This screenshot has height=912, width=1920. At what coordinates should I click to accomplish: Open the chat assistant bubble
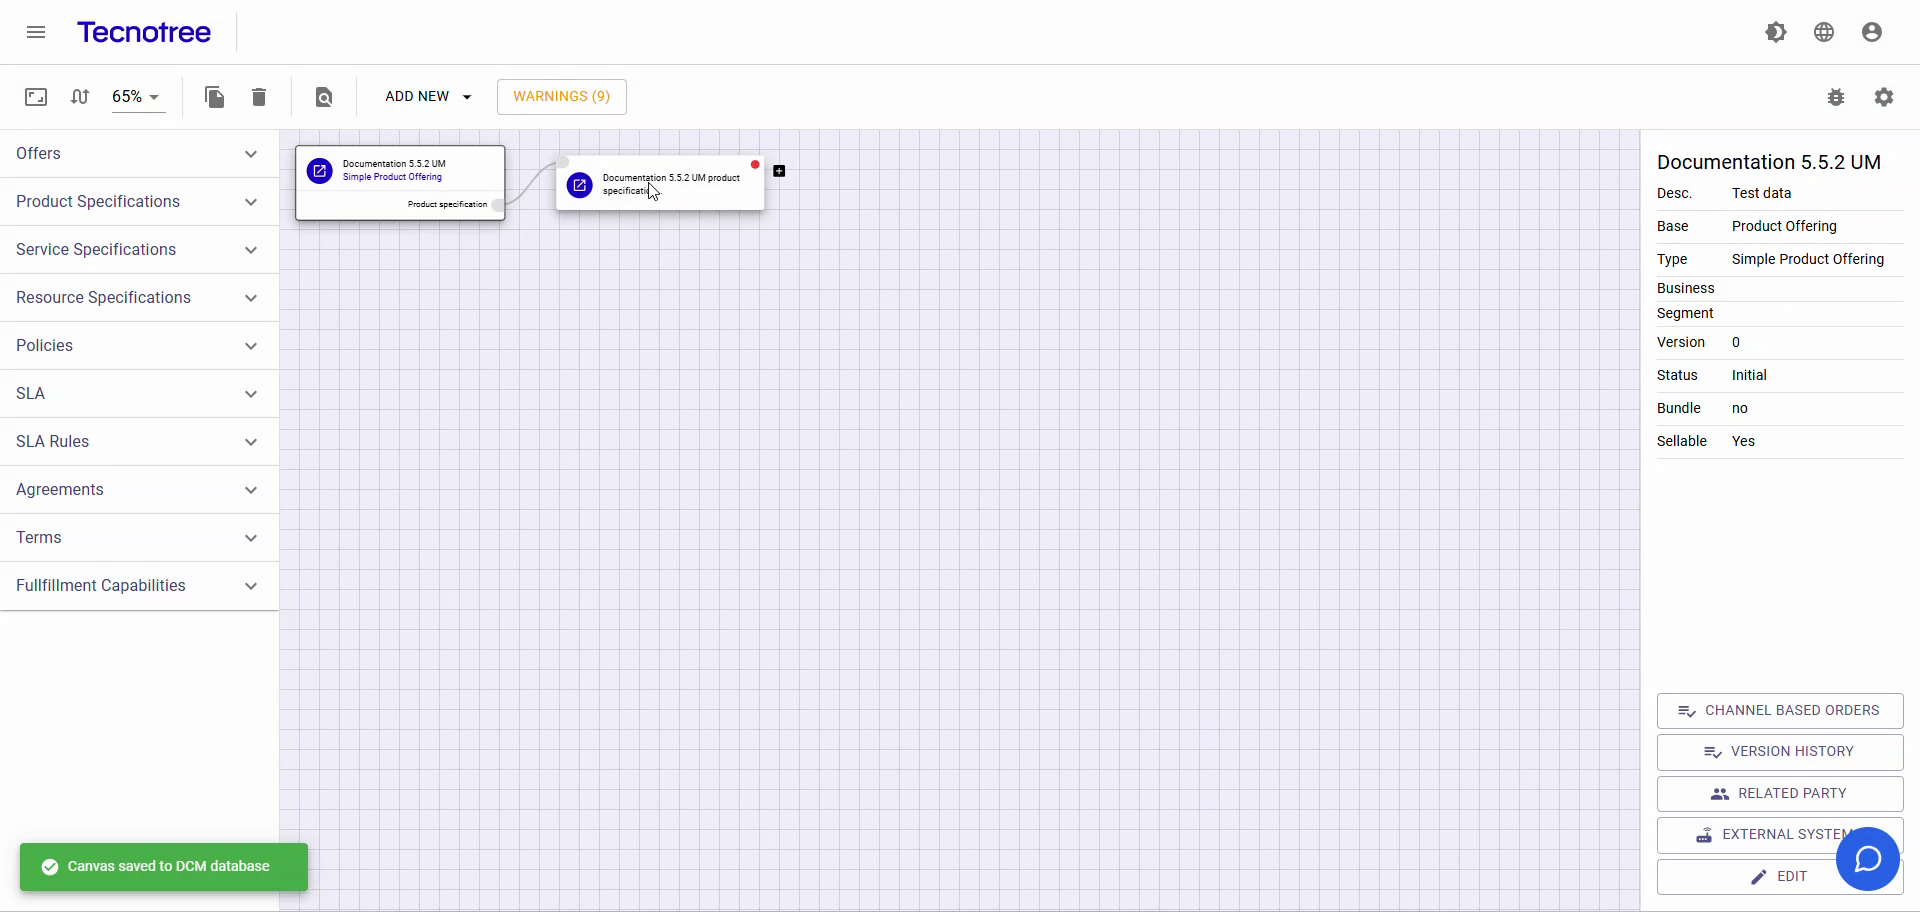tap(1868, 859)
